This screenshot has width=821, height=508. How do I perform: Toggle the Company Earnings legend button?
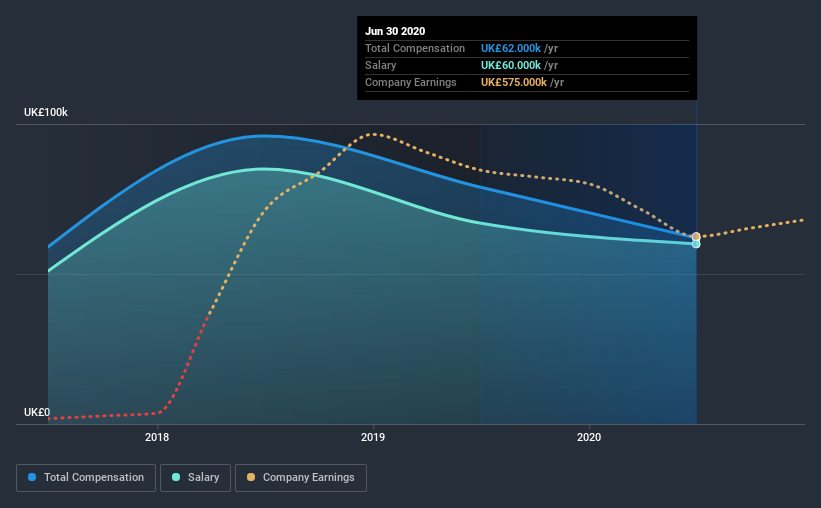click(x=301, y=478)
